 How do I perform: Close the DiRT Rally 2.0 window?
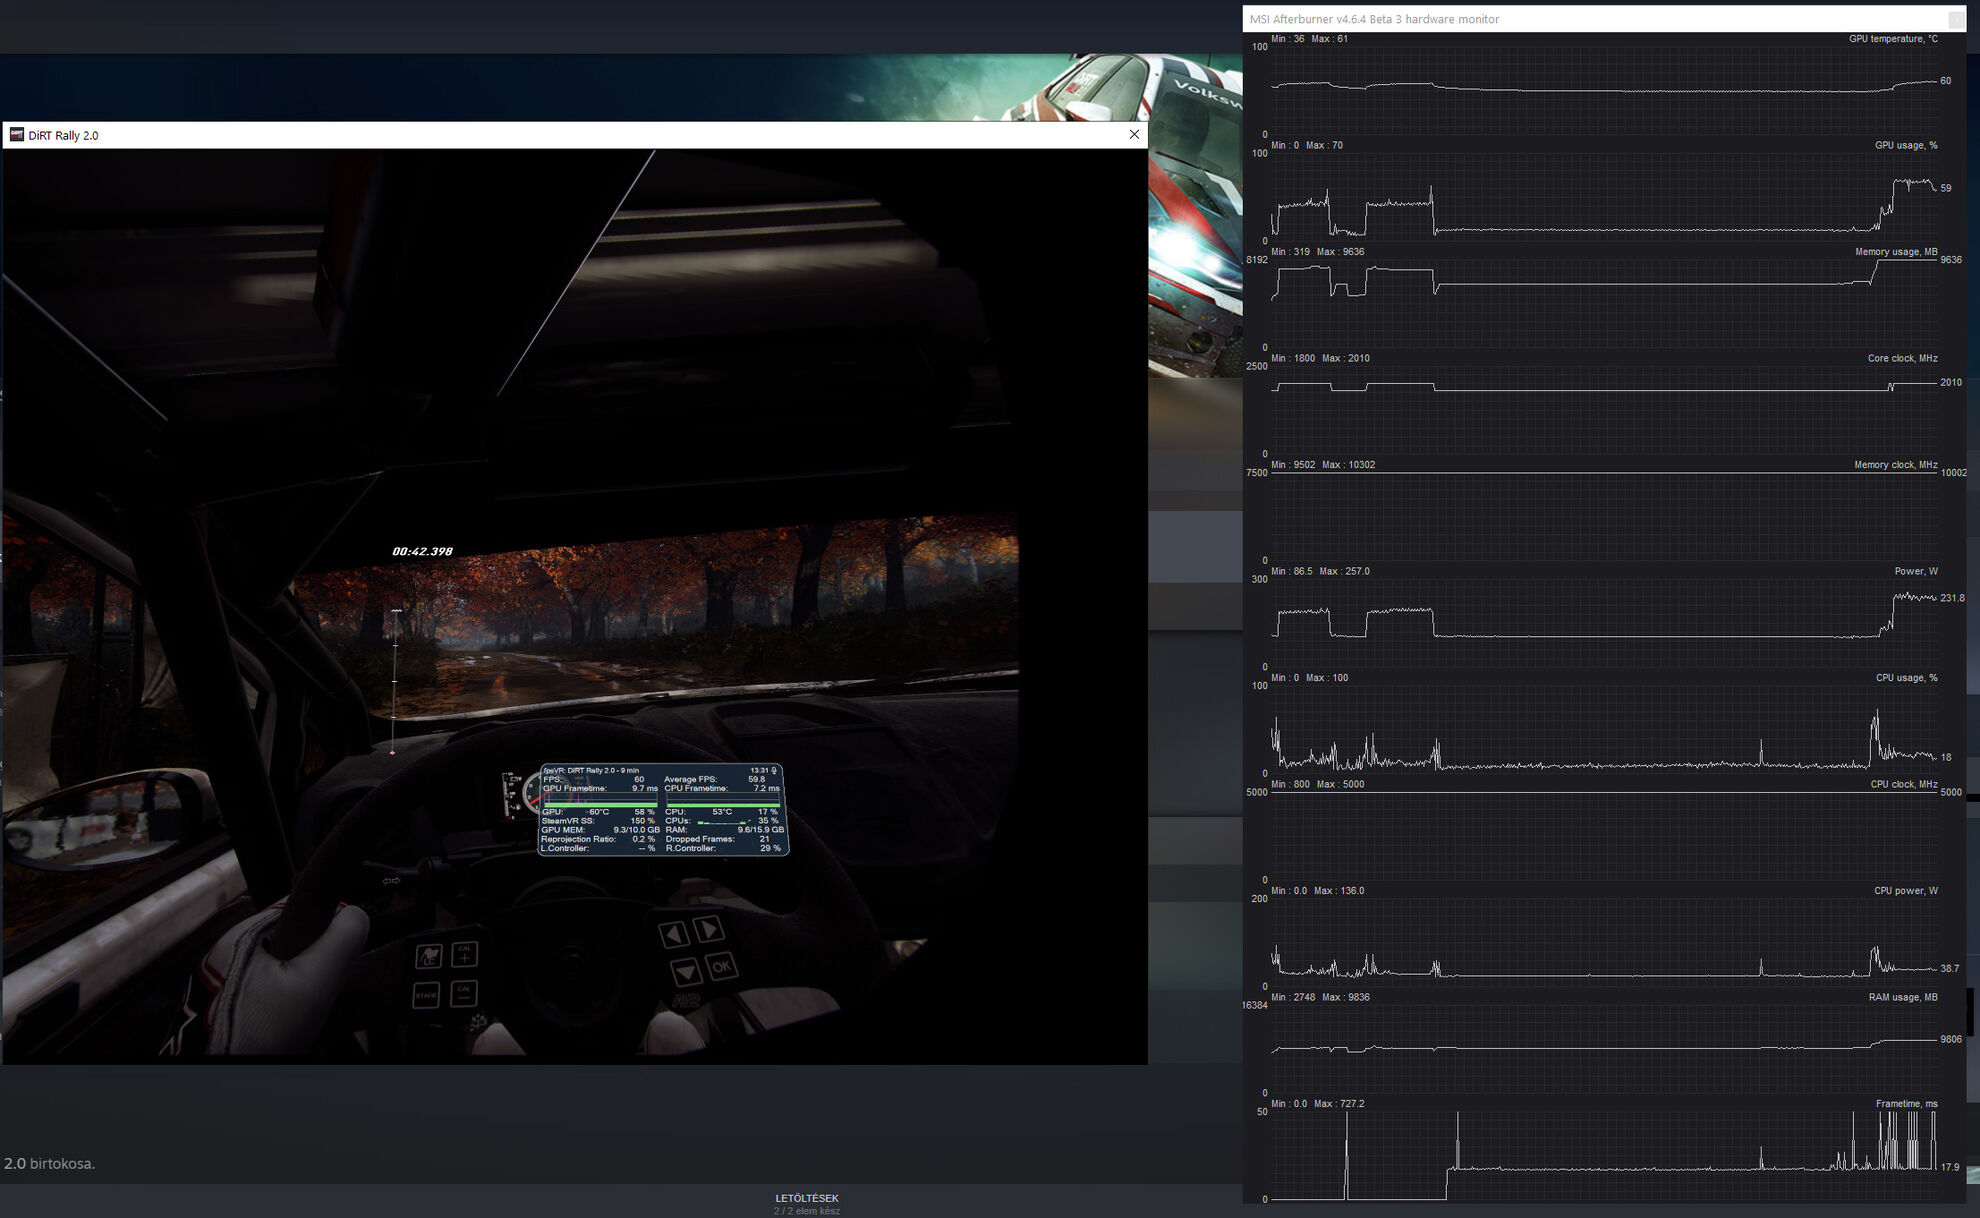[1134, 135]
